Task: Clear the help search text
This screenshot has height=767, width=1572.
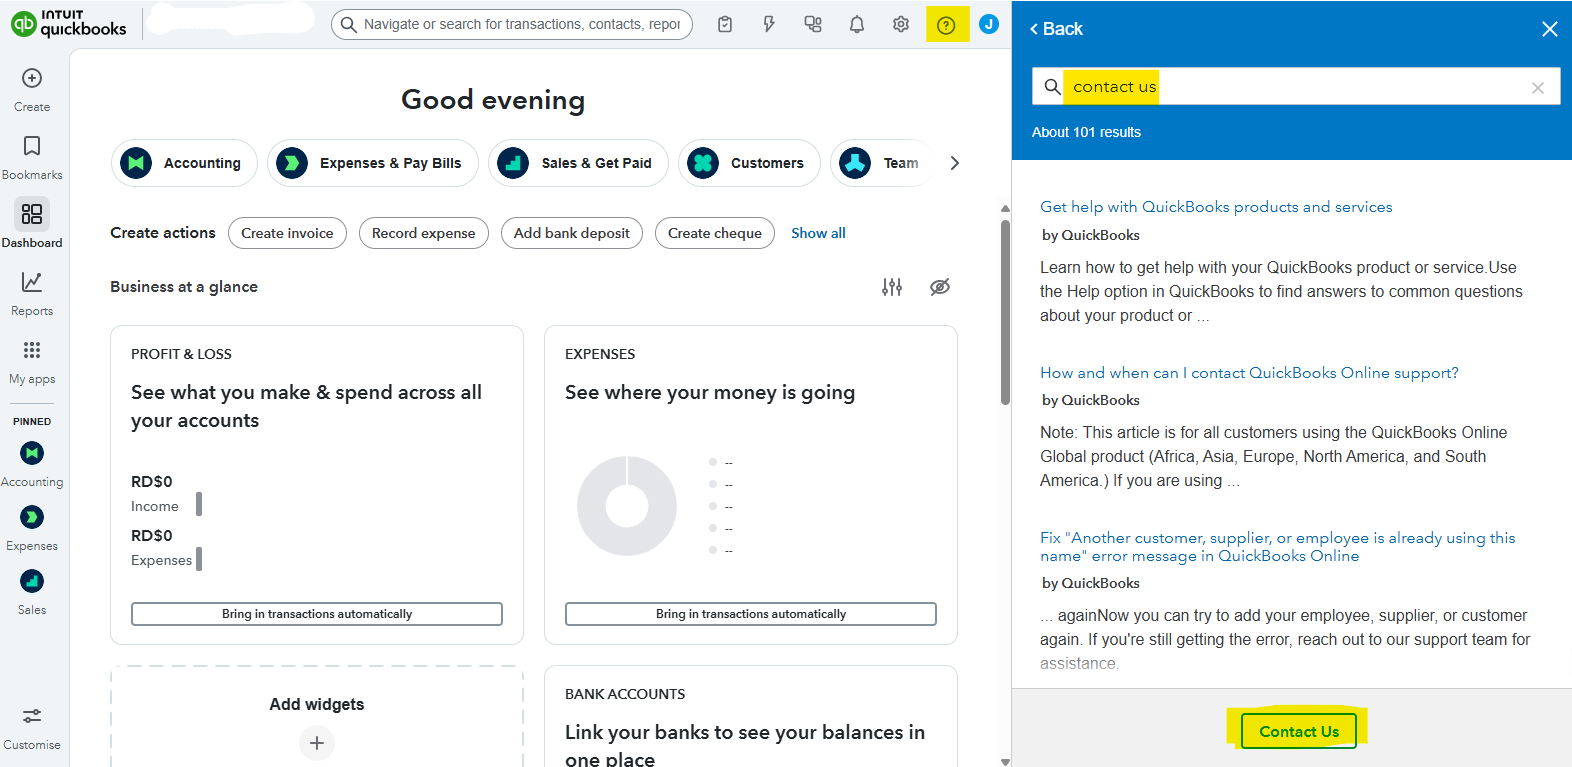Action: 1538,88
